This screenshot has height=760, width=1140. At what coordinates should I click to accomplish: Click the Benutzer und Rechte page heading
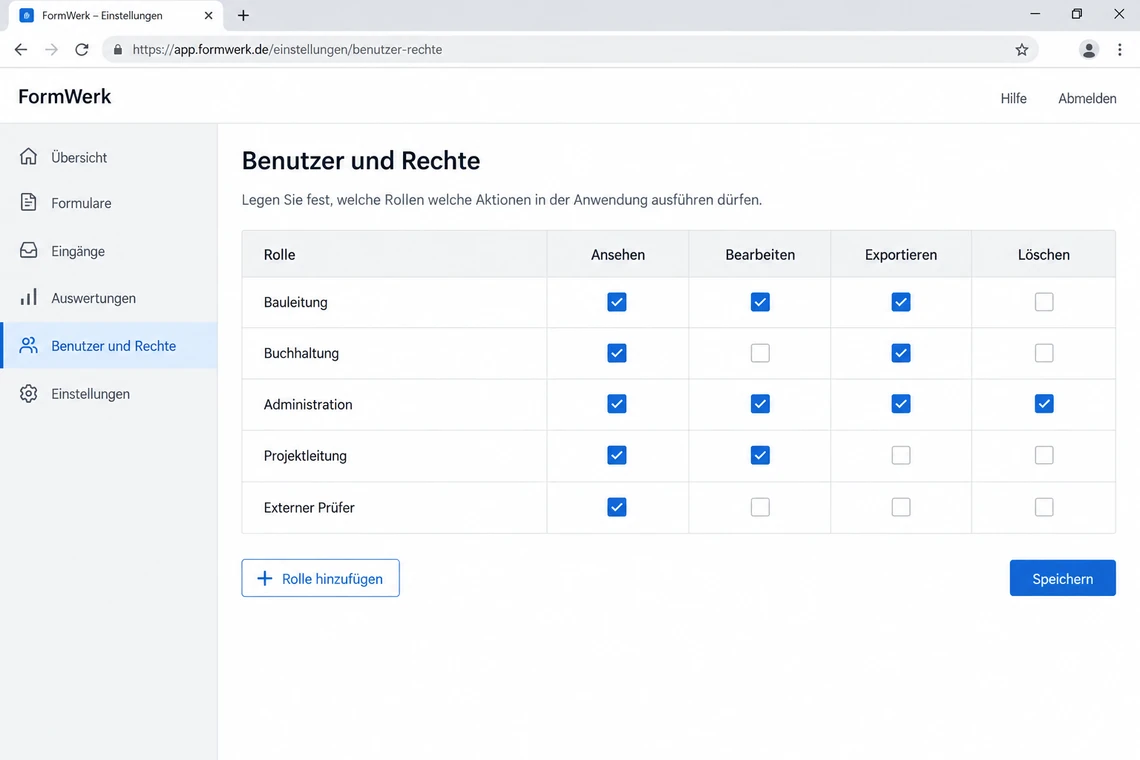(361, 161)
